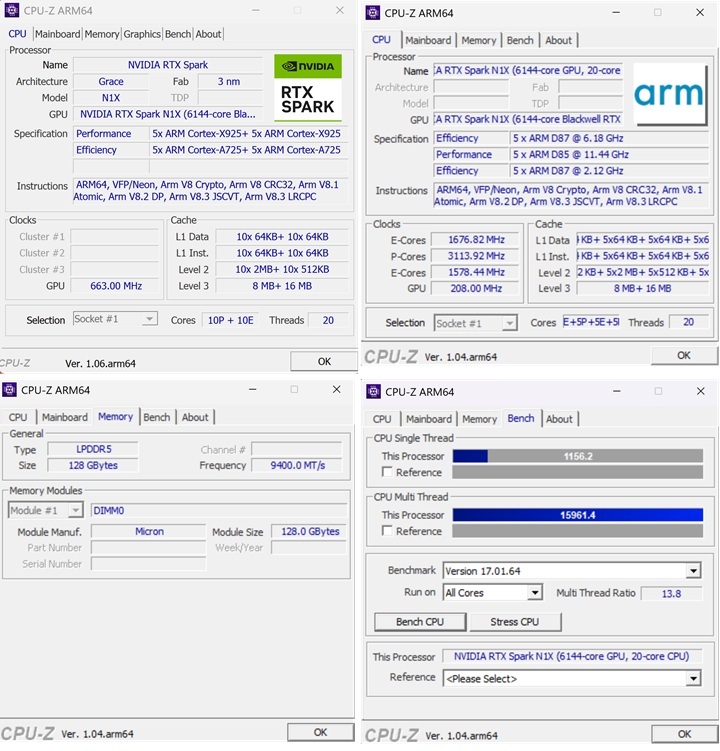
Task: Open Mainboard tab in the benchmark window
Action: pos(429,419)
